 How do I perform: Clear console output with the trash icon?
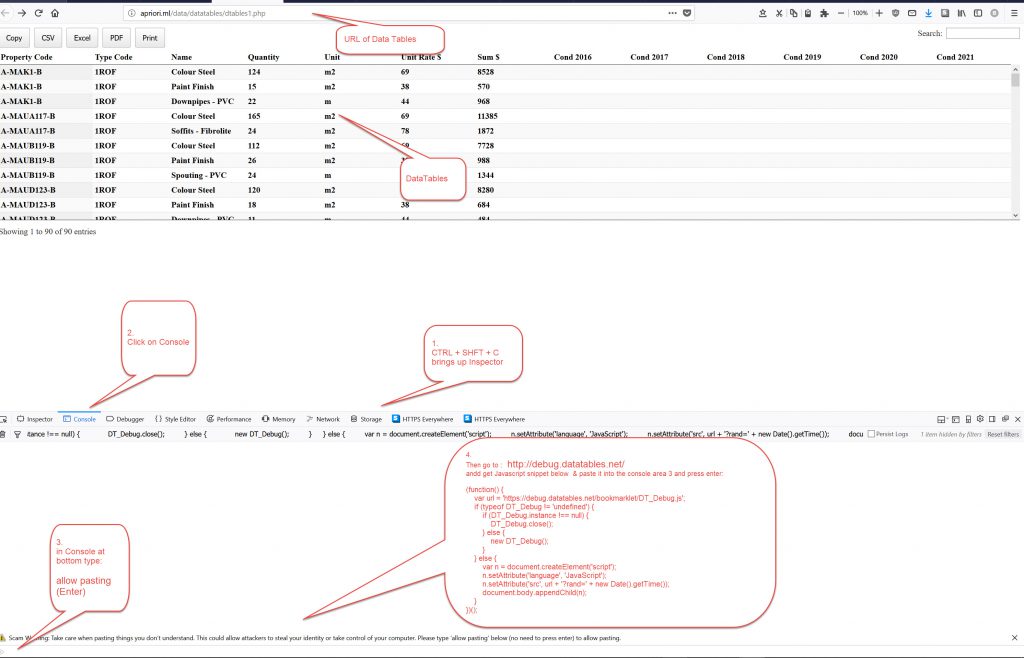4,434
